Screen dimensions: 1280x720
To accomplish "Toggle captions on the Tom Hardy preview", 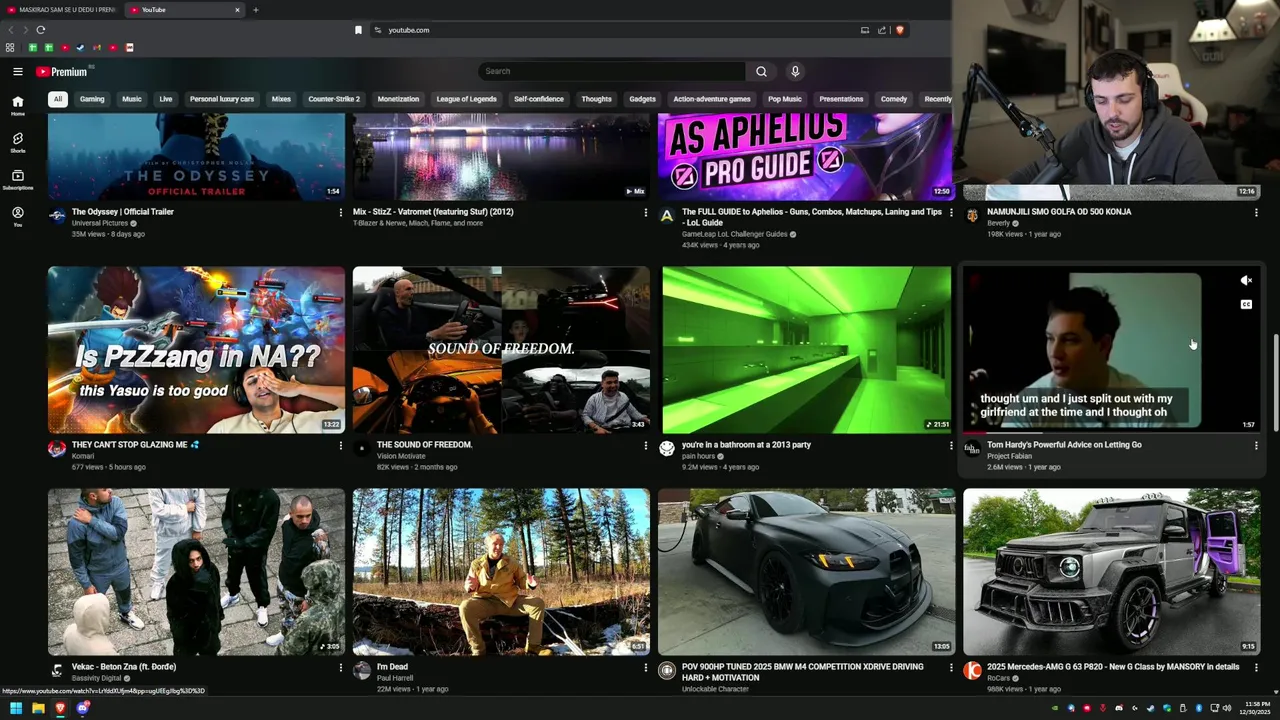I will tap(1246, 304).
